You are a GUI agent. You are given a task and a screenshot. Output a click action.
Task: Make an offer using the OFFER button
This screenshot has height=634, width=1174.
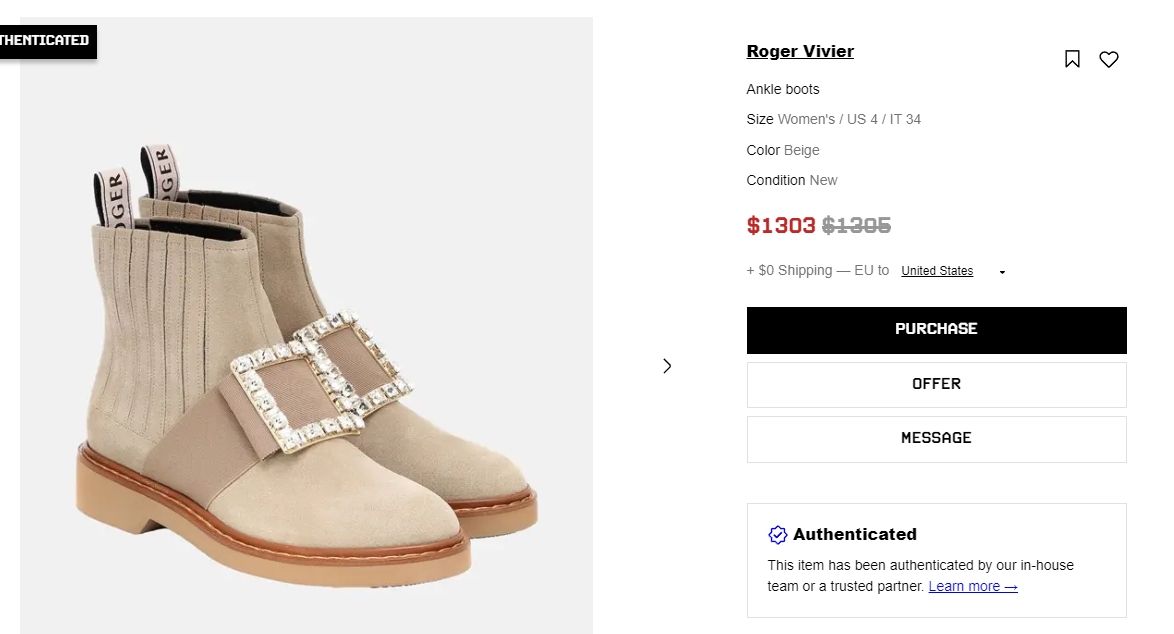point(936,384)
